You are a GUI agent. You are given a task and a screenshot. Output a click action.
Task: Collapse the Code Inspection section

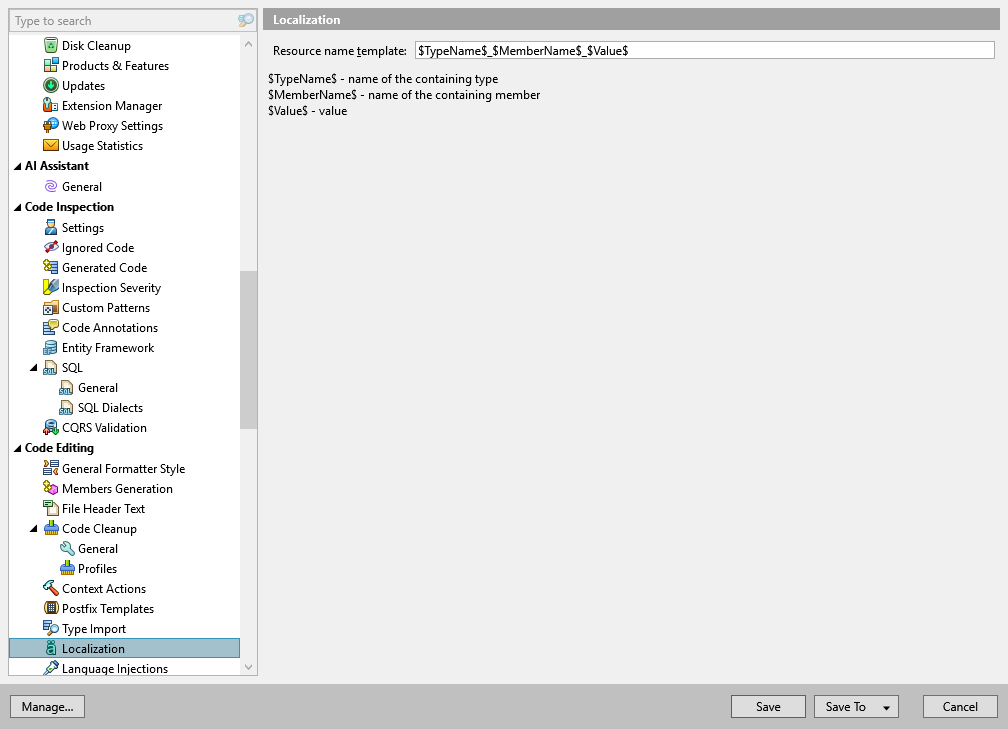pos(16,206)
